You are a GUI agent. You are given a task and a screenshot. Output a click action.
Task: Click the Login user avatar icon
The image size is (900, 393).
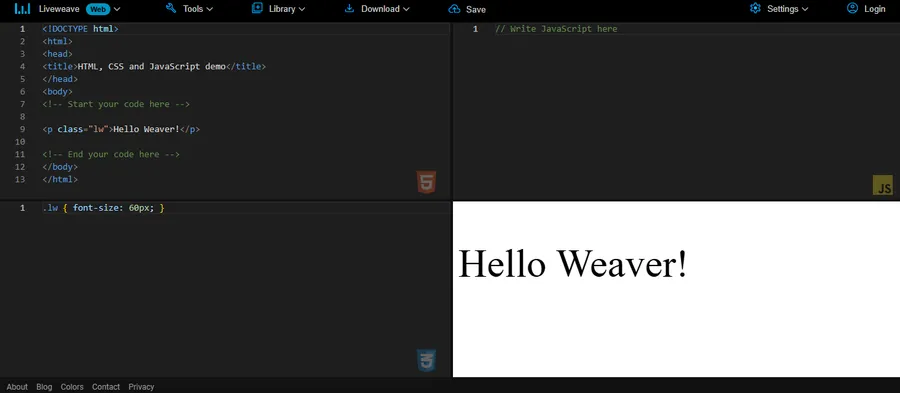pyautogui.click(x=852, y=8)
